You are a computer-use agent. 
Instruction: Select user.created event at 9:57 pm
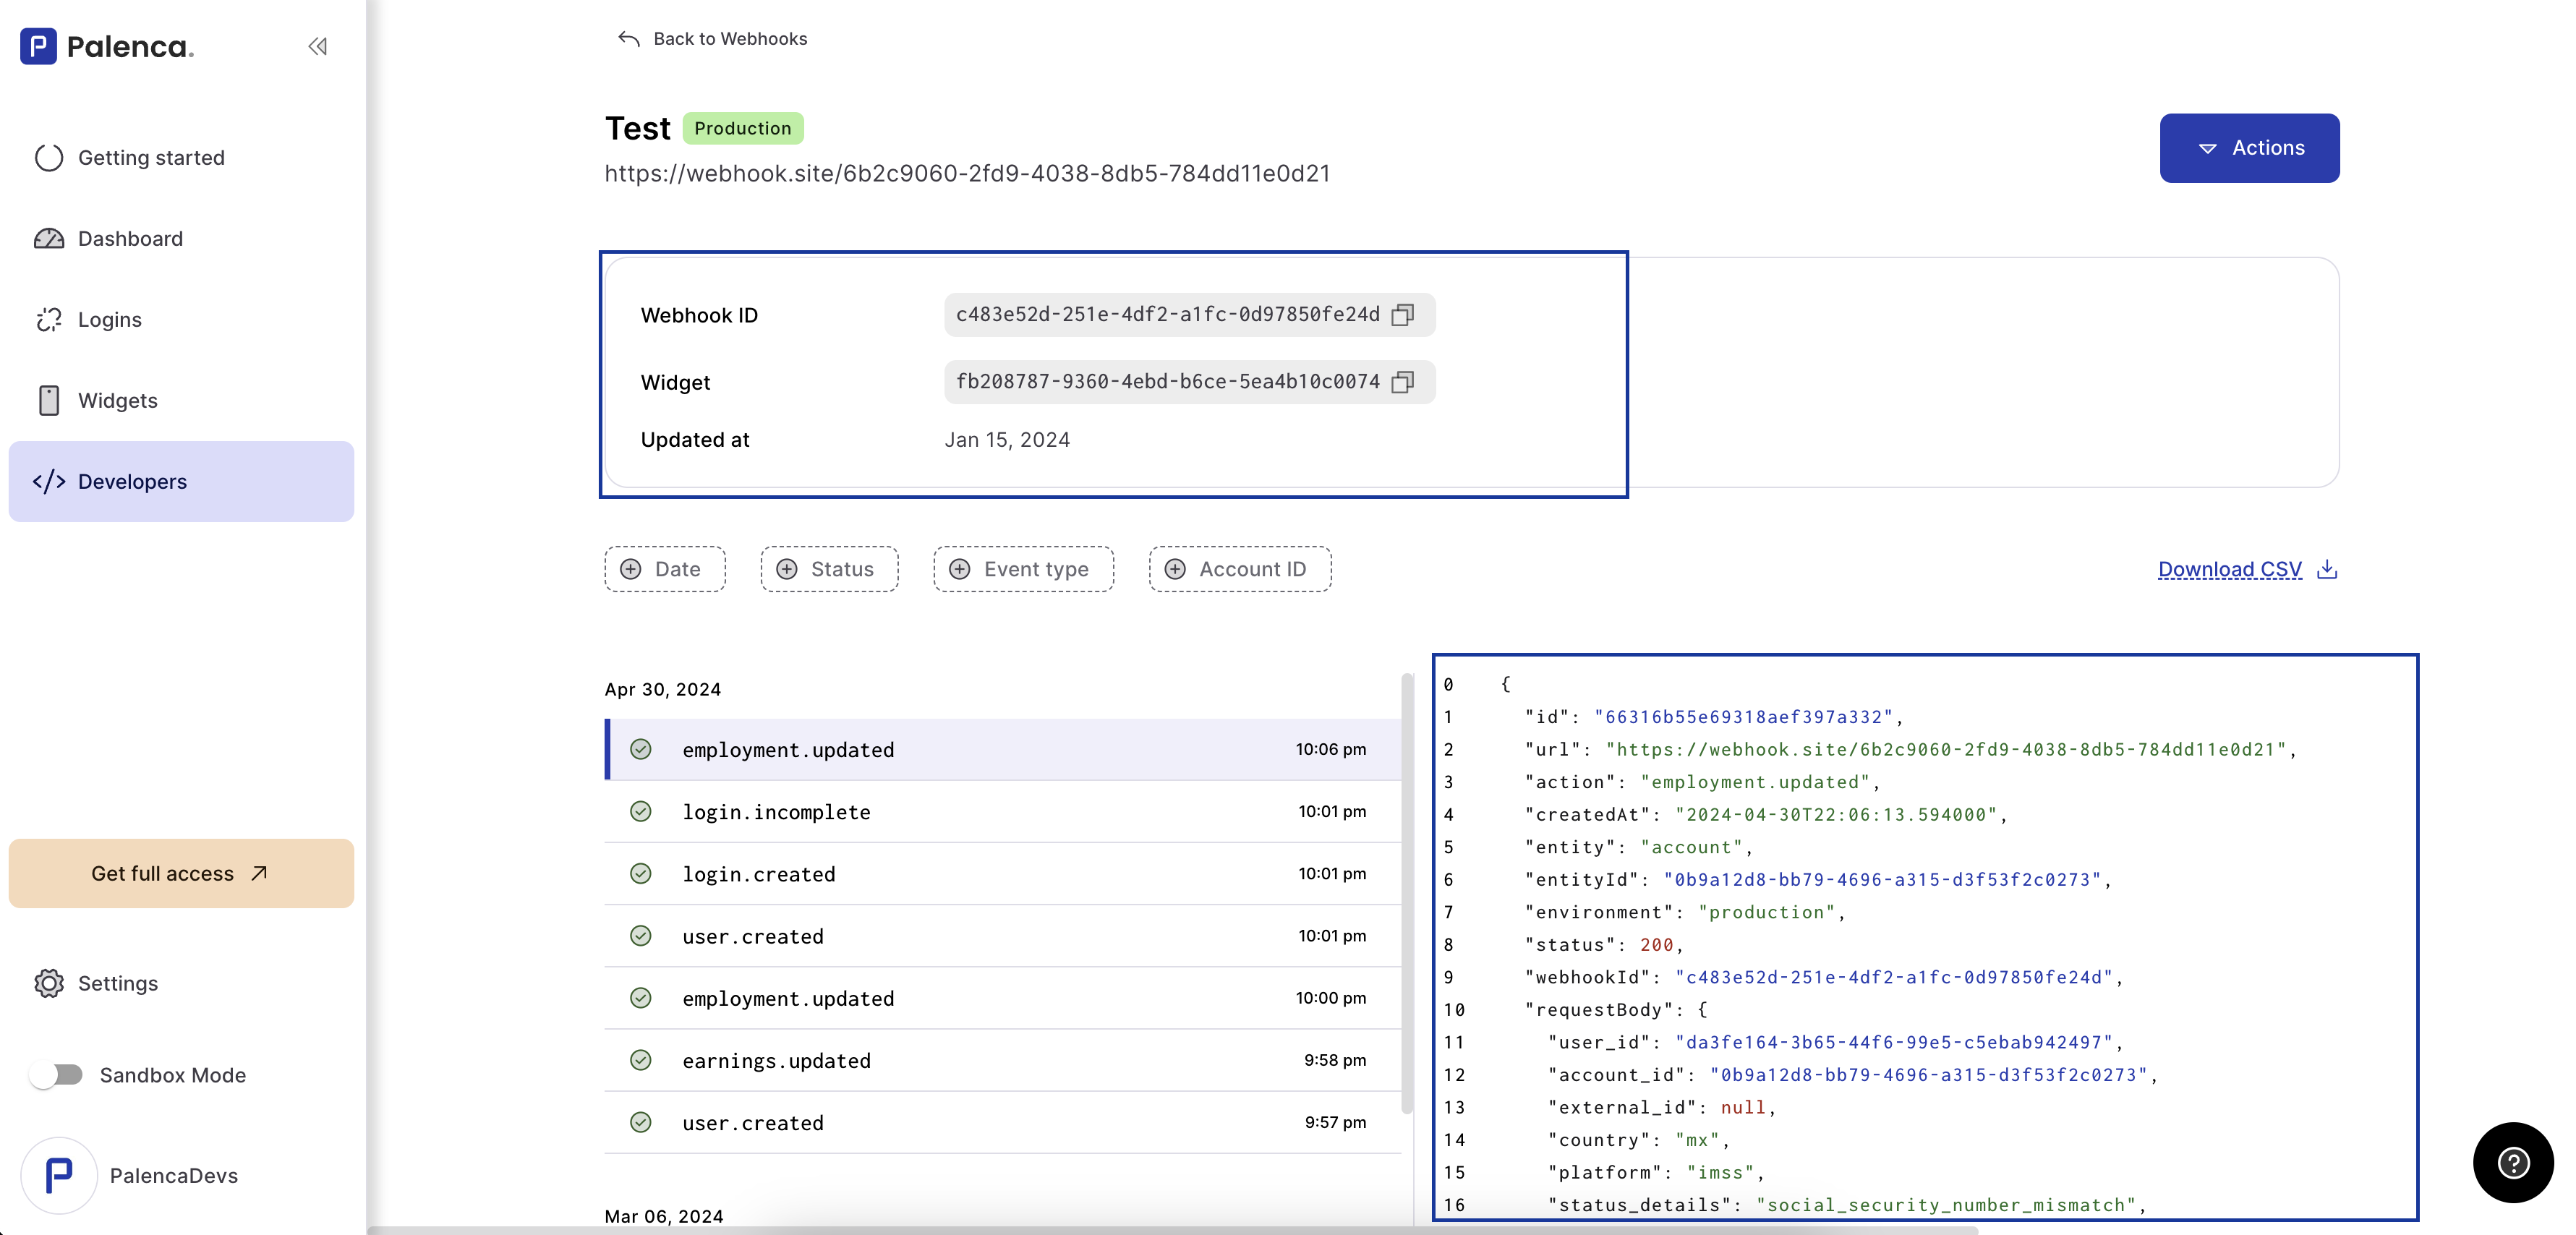[1003, 1122]
